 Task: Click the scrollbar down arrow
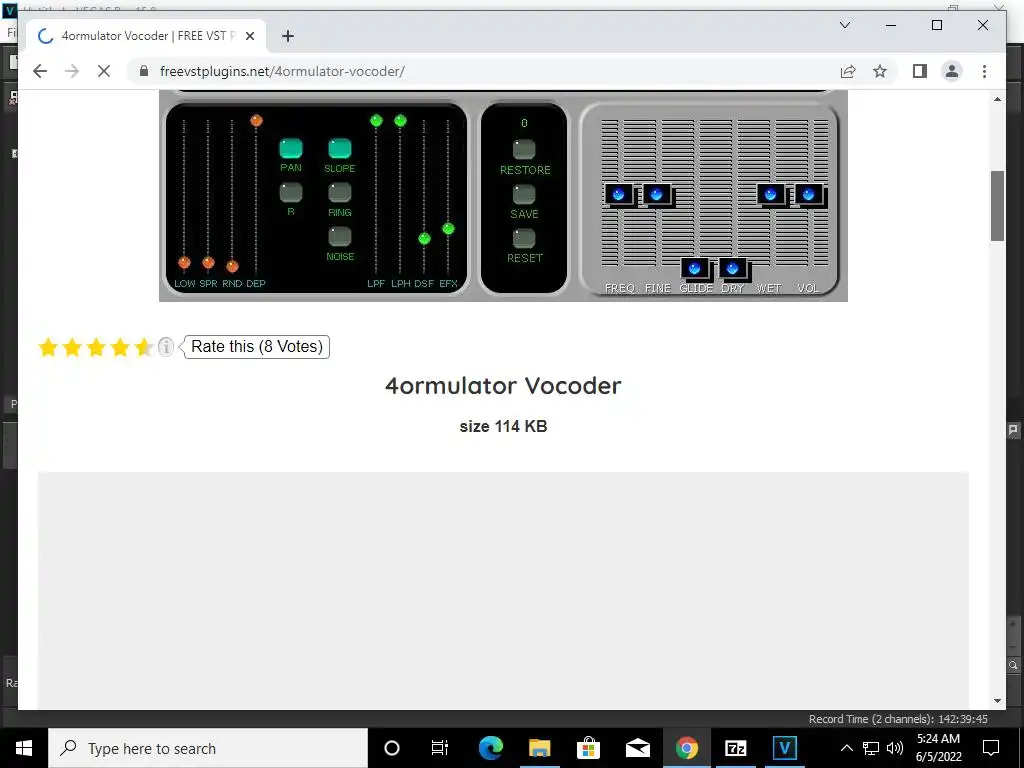tap(997, 701)
